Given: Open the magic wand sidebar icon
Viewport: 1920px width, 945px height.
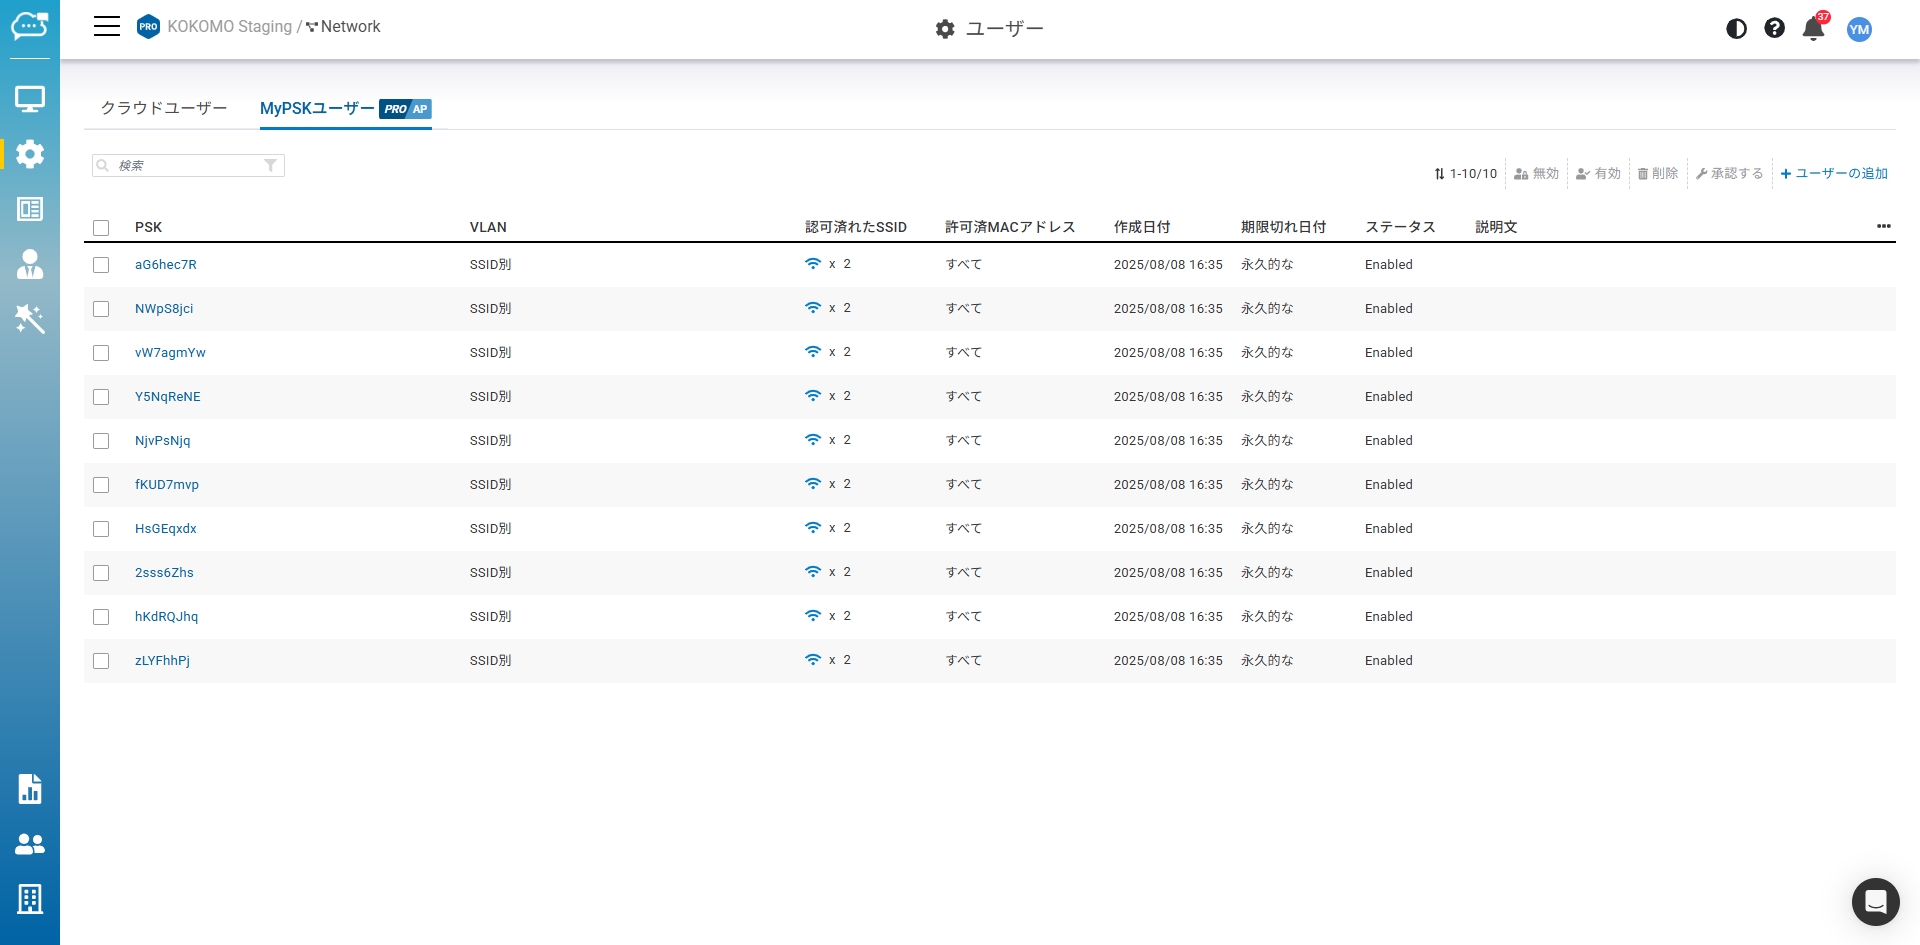Looking at the screenshot, I should [30, 319].
